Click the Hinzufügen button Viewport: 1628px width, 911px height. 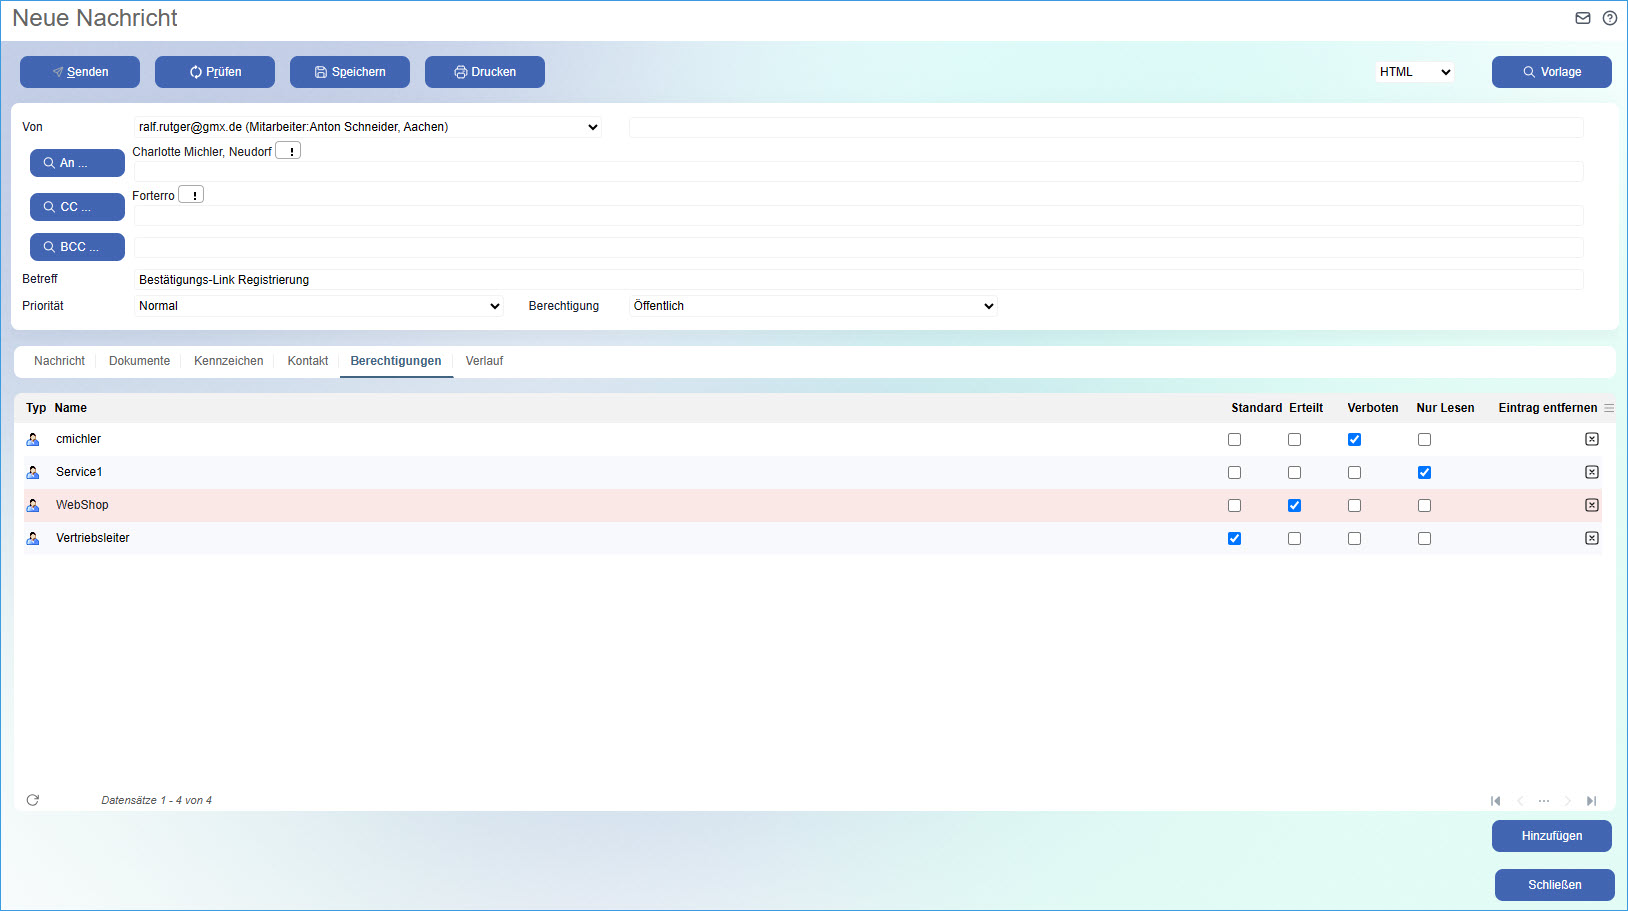(x=1551, y=836)
